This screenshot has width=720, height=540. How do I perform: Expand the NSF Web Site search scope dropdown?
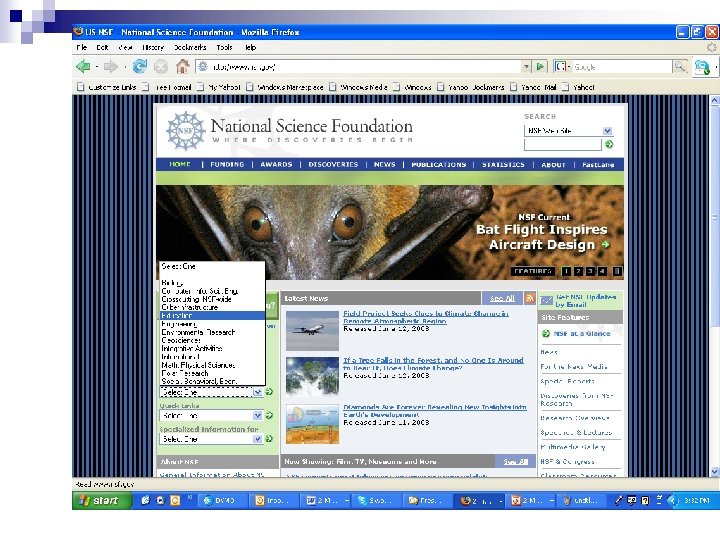click(x=607, y=131)
